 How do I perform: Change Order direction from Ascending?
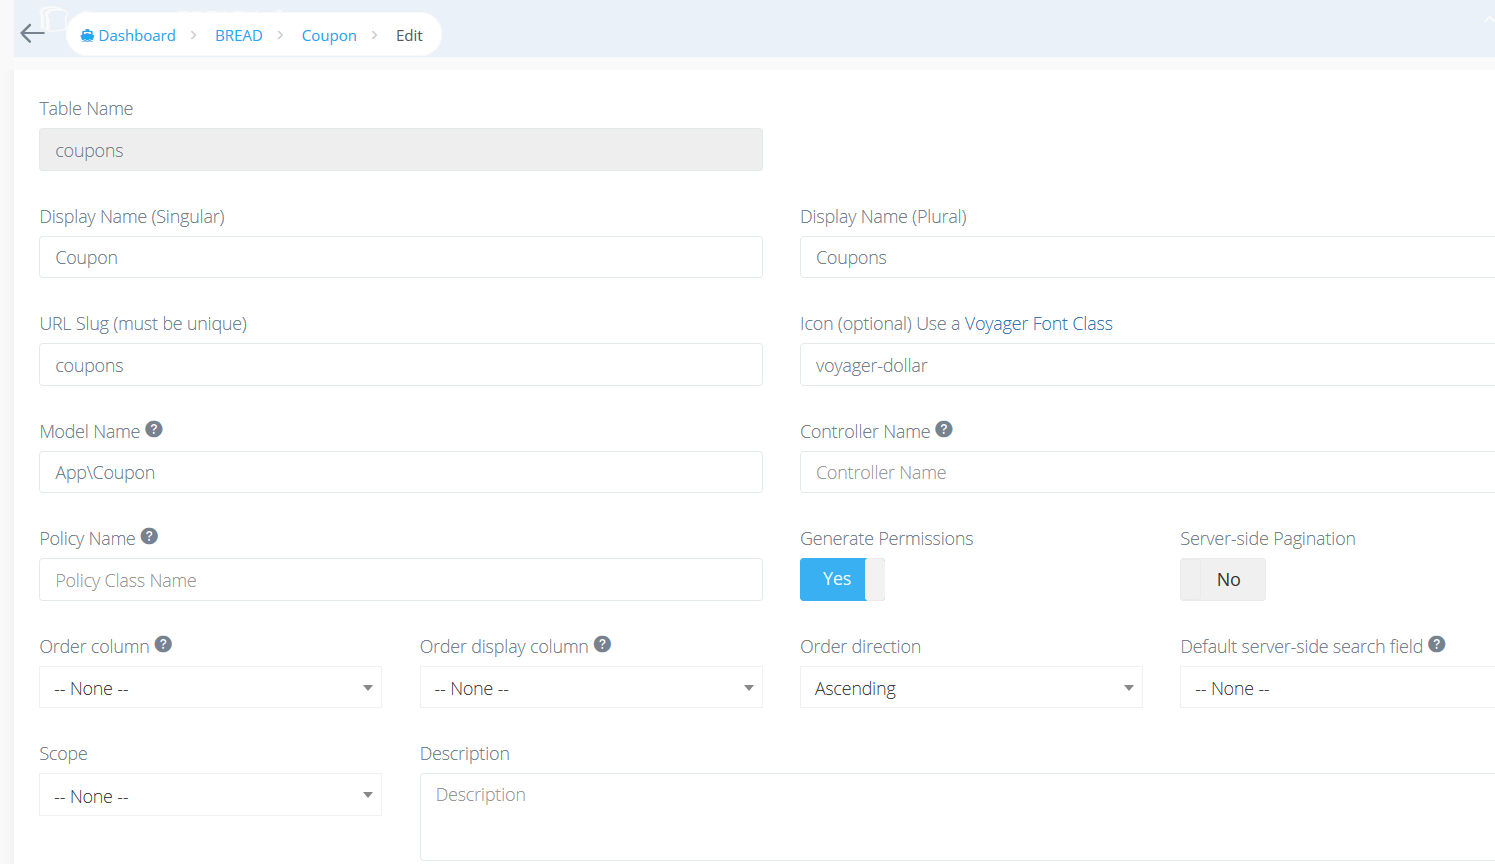click(x=970, y=687)
